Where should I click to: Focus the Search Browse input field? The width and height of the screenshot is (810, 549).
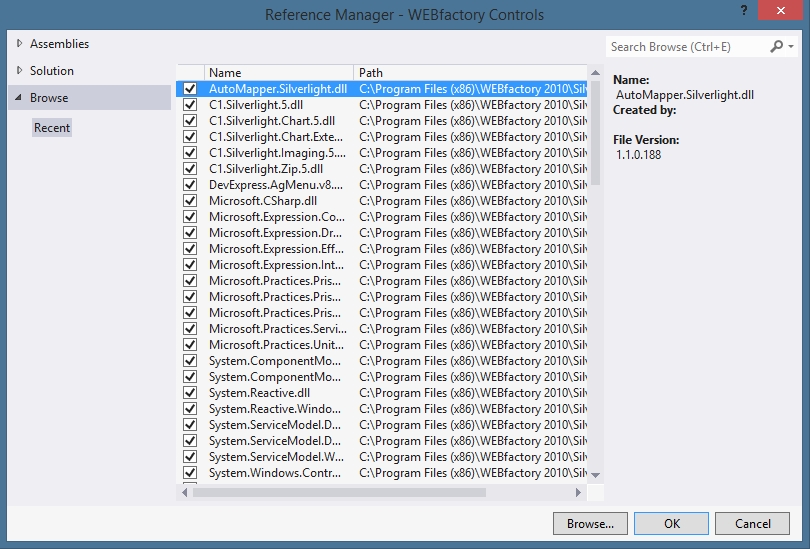coord(685,47)
